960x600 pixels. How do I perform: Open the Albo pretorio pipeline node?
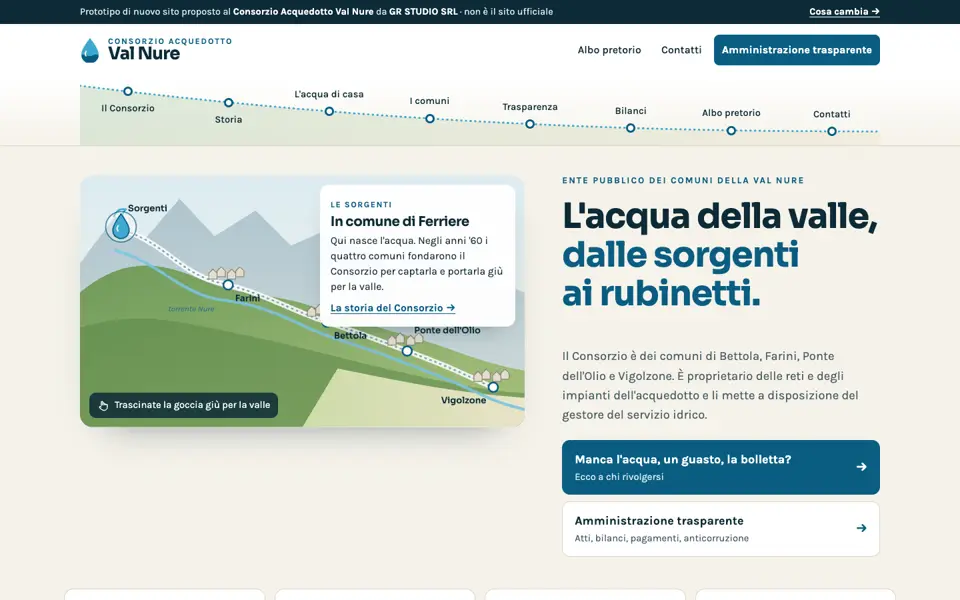point(731,130)
